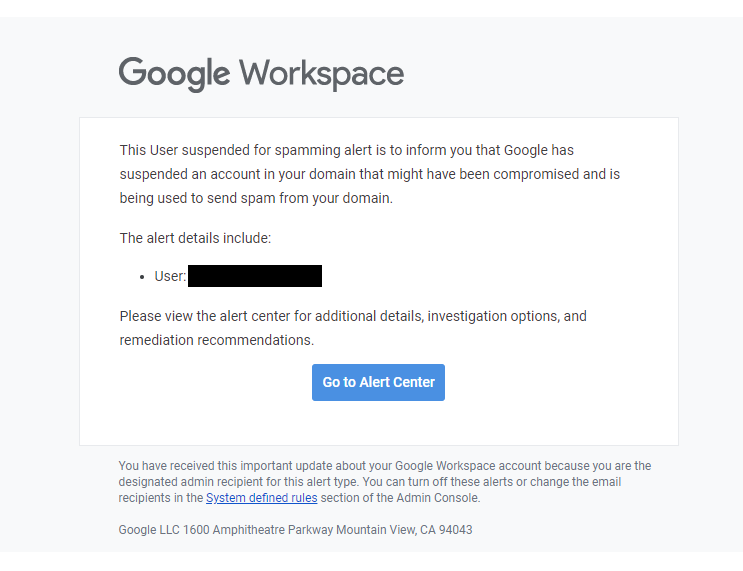The width and height of the screenshot is (743, 571).
Task: Select the blacked-out user email block
Action: pos(255,276)
